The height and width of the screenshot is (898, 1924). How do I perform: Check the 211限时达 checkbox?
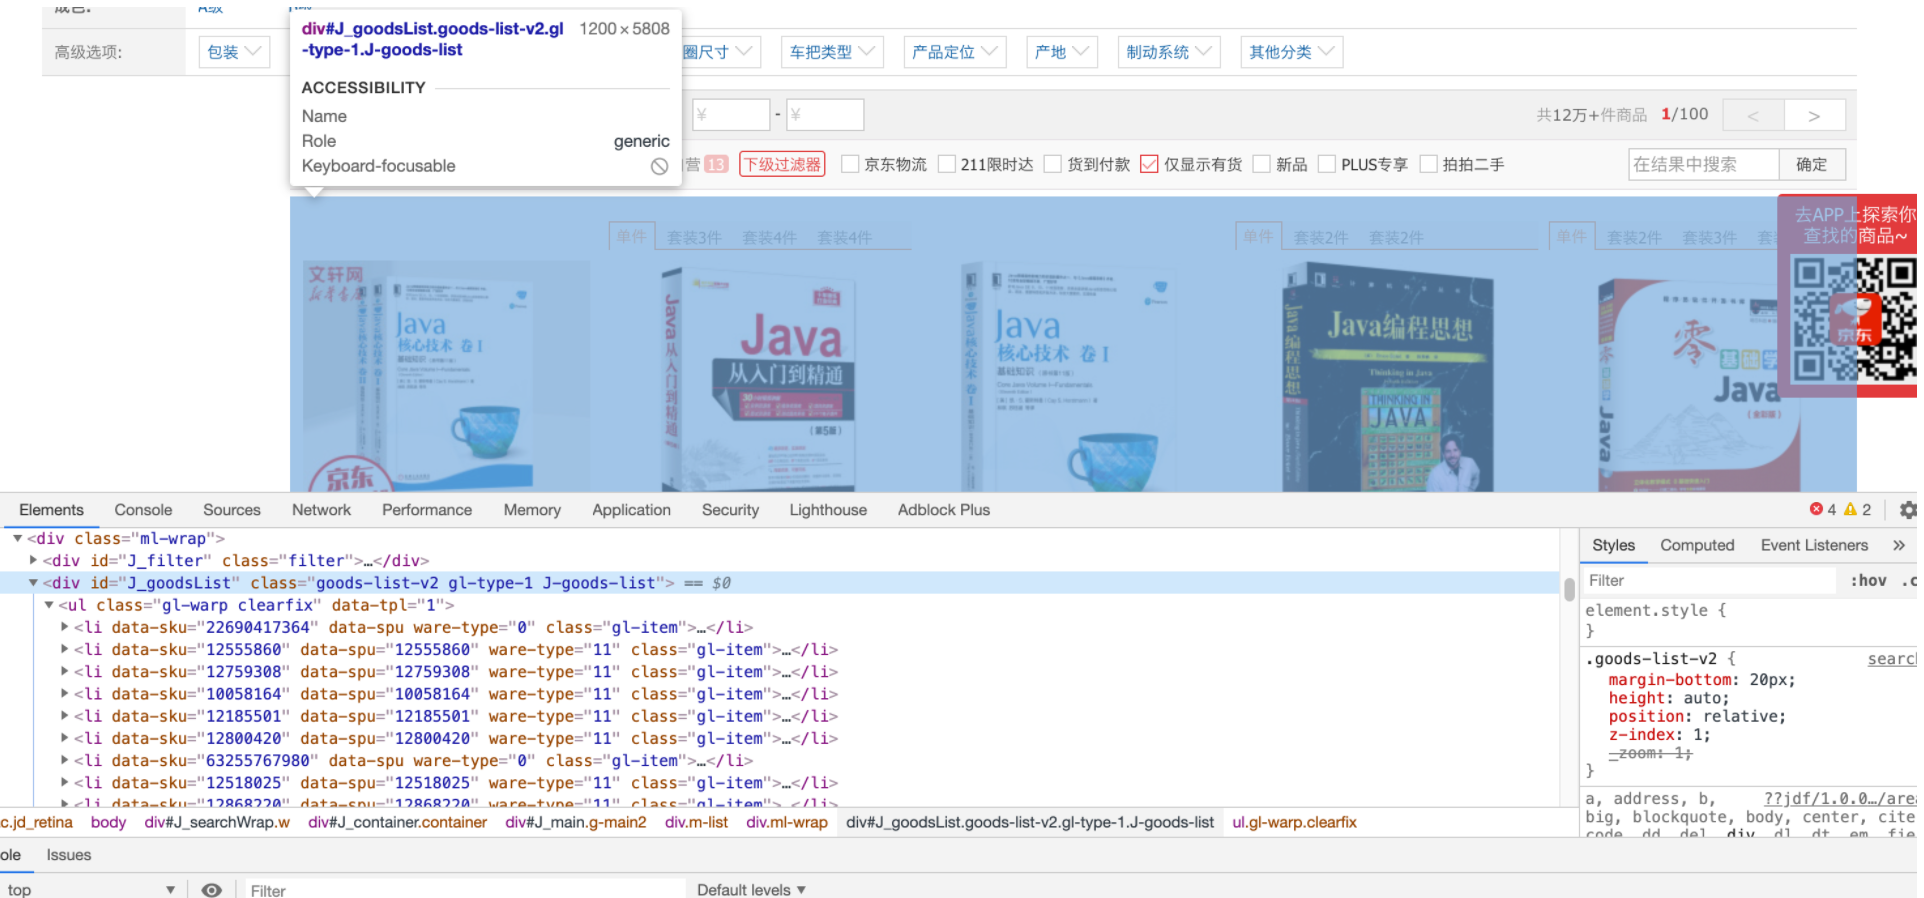pyautogui.click(x=947, y=164)
